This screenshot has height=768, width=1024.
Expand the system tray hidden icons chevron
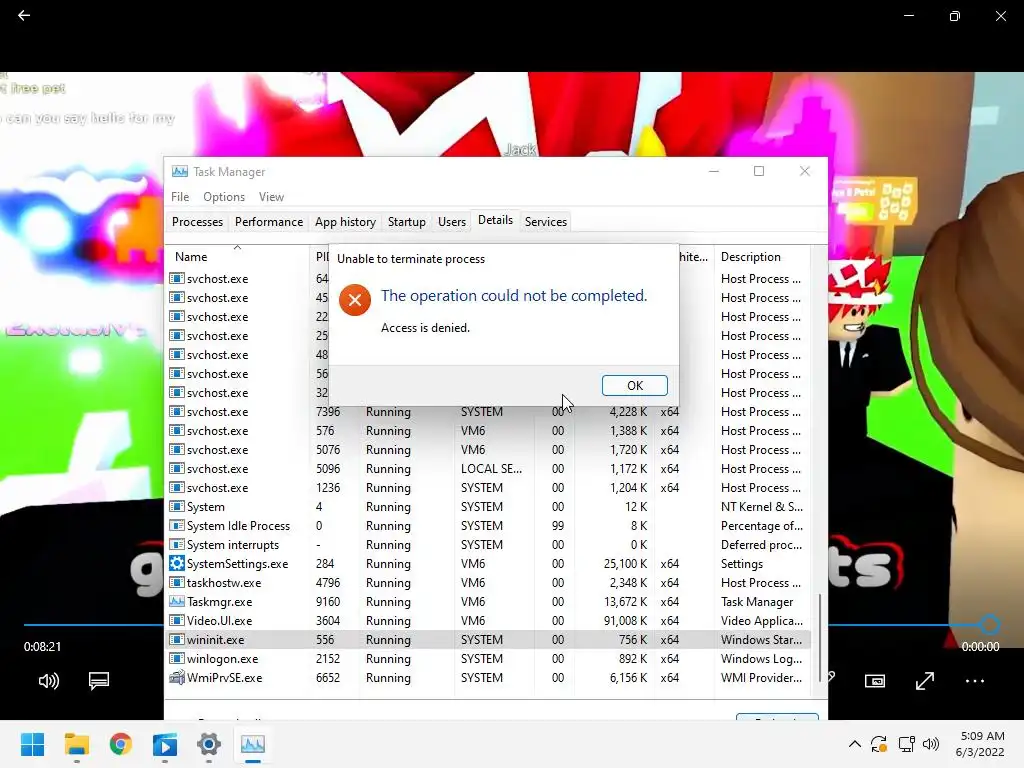coord(854,743)
